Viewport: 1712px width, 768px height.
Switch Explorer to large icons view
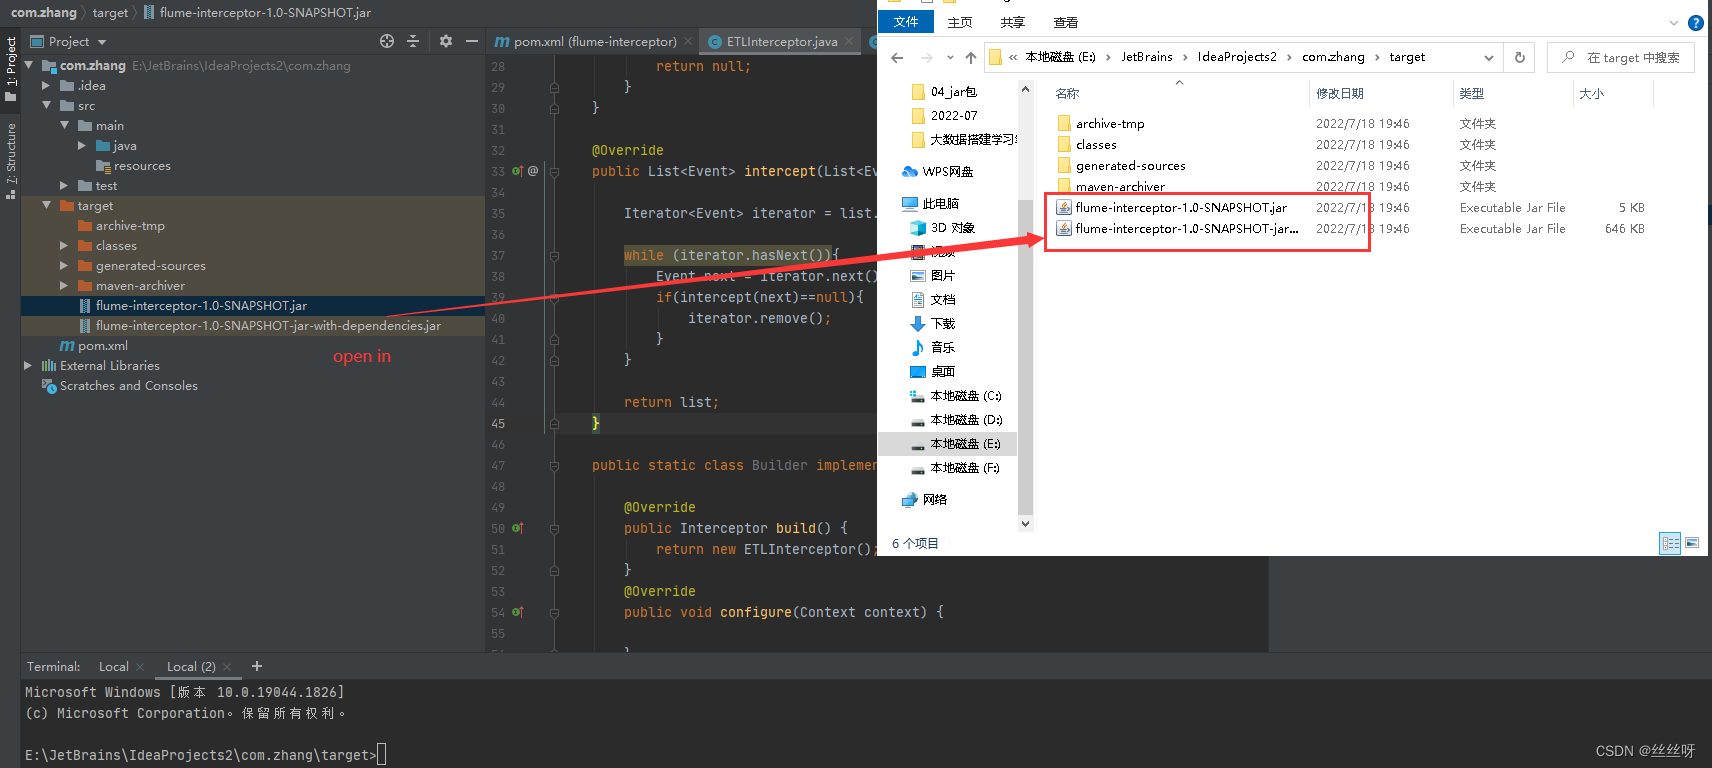(1692, 543)
